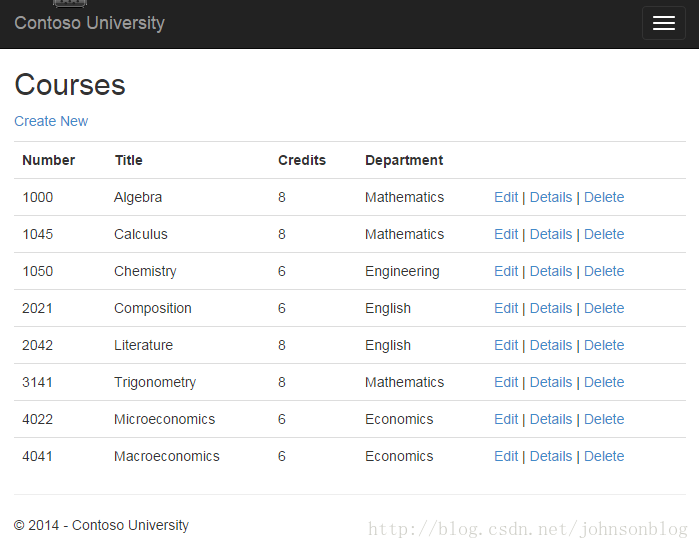Select the Trigonometry title cell
The image size is (699, 549).
click(155, 382)
